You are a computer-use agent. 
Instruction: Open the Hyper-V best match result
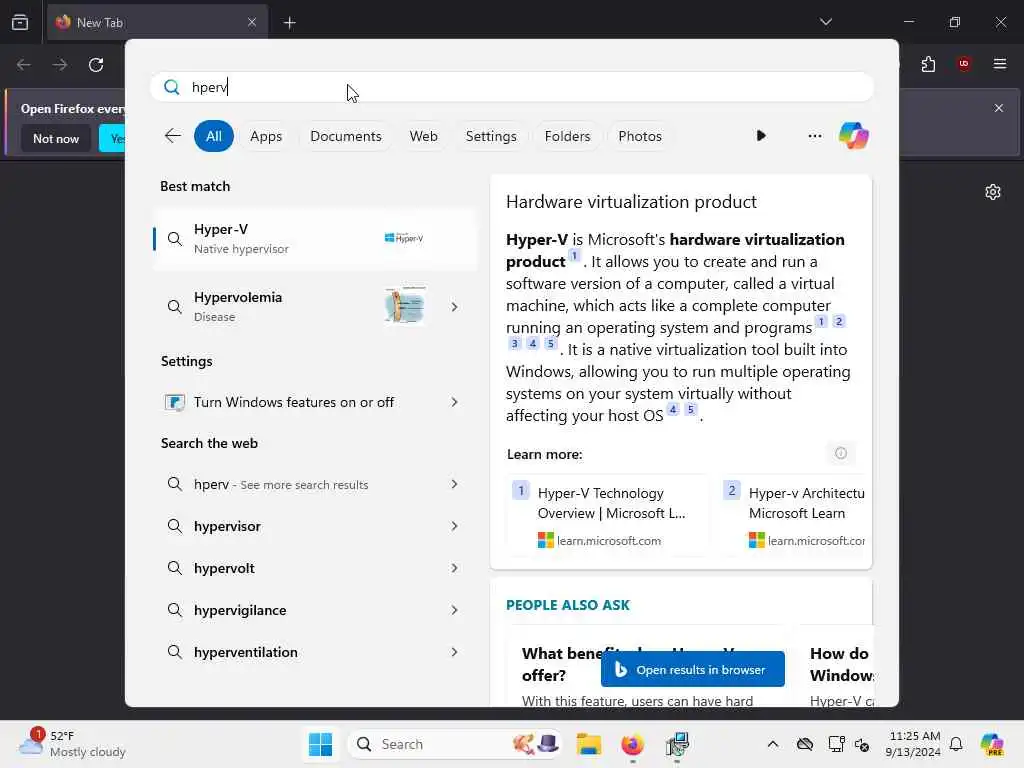pyautogui.click(x=315, y=239)
